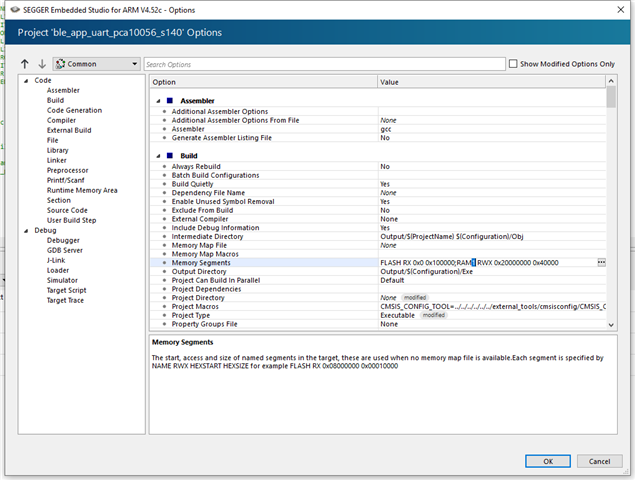635x480 pixels.
Task: Select Debugger under Debug
Action: (64, 240)
